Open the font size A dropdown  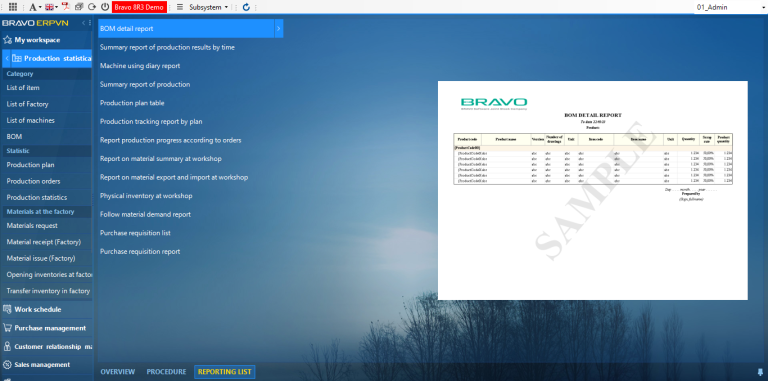click(34, 7)
